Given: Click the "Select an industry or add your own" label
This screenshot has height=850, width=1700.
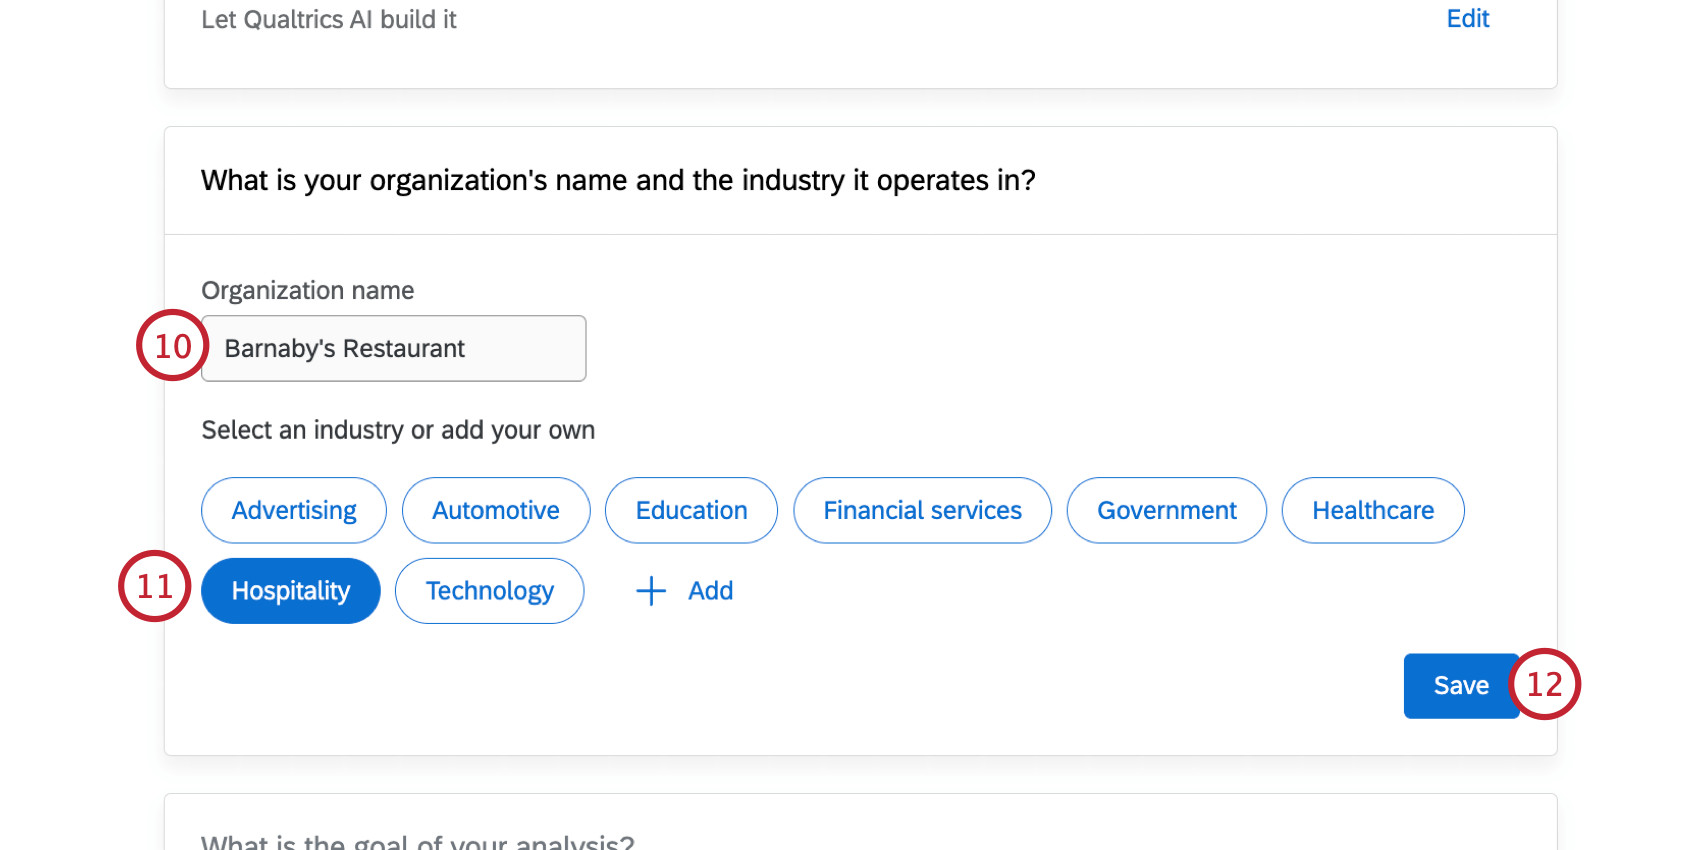Looking at the screenshot, I should [x=398, y=430].
